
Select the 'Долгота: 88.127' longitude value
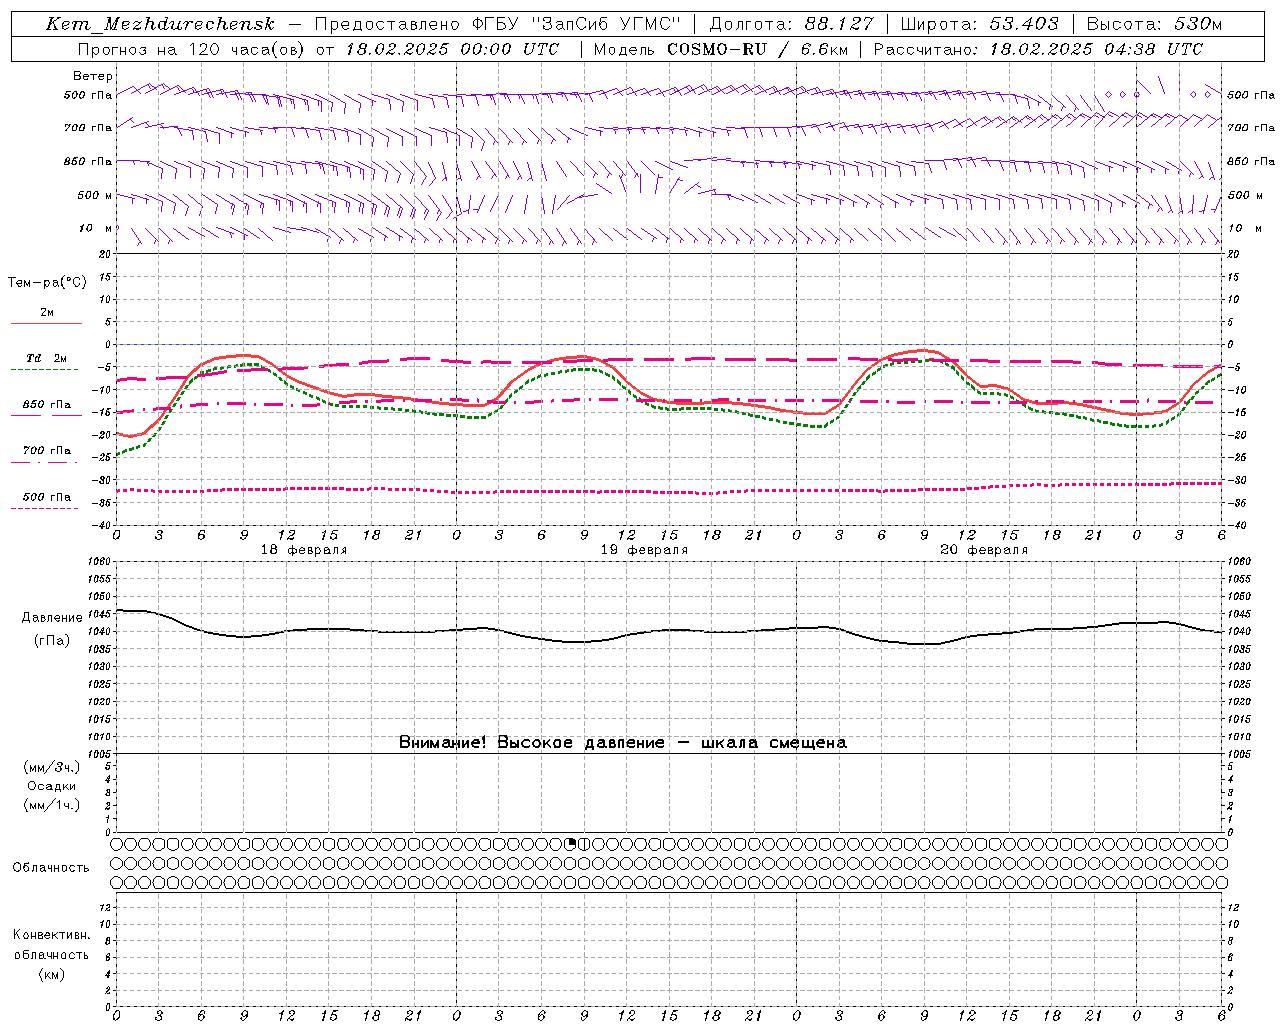[791, 24]
